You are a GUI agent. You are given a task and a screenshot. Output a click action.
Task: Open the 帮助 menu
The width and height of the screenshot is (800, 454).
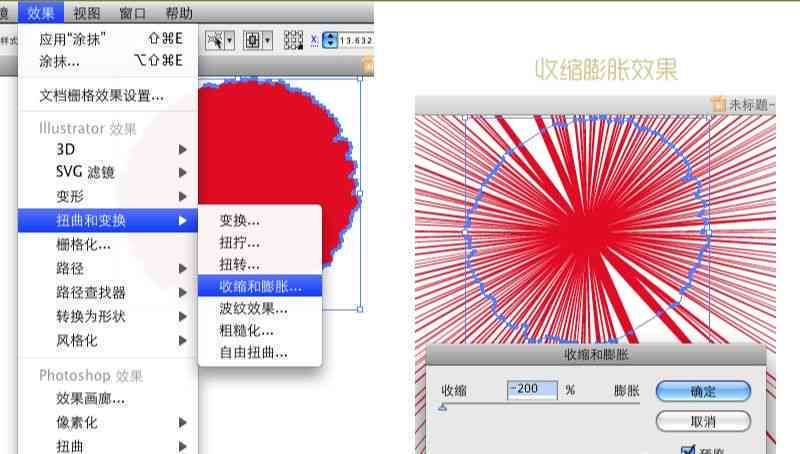179,13
